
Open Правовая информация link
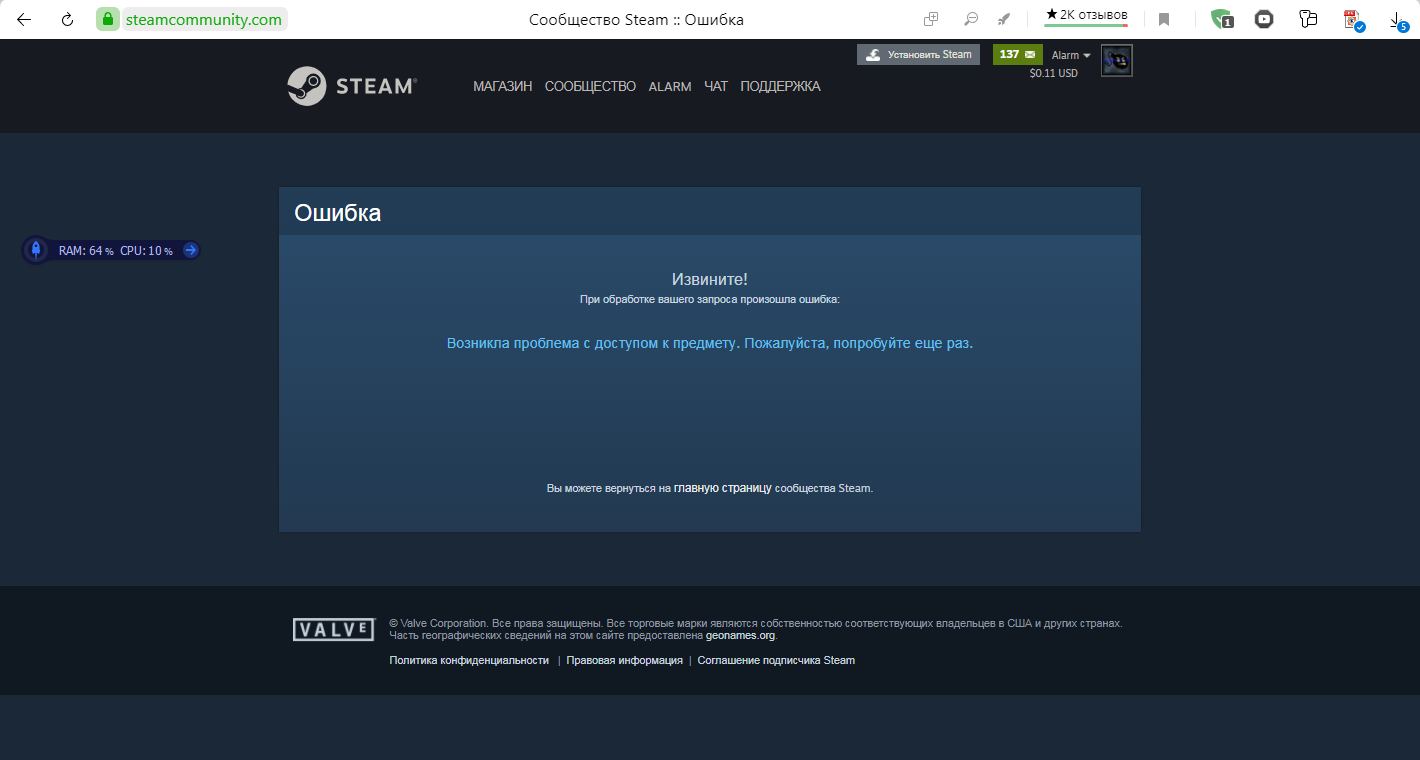(624, 660)
